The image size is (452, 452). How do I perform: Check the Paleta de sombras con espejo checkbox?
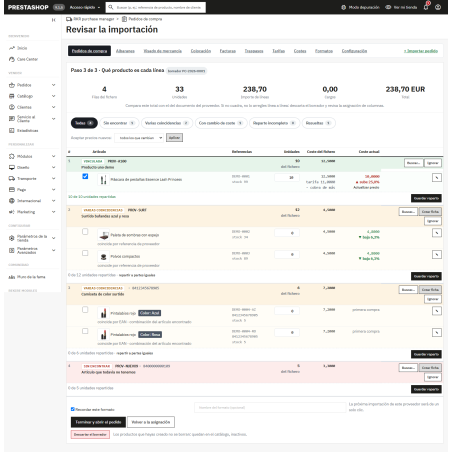coord(85,231)
